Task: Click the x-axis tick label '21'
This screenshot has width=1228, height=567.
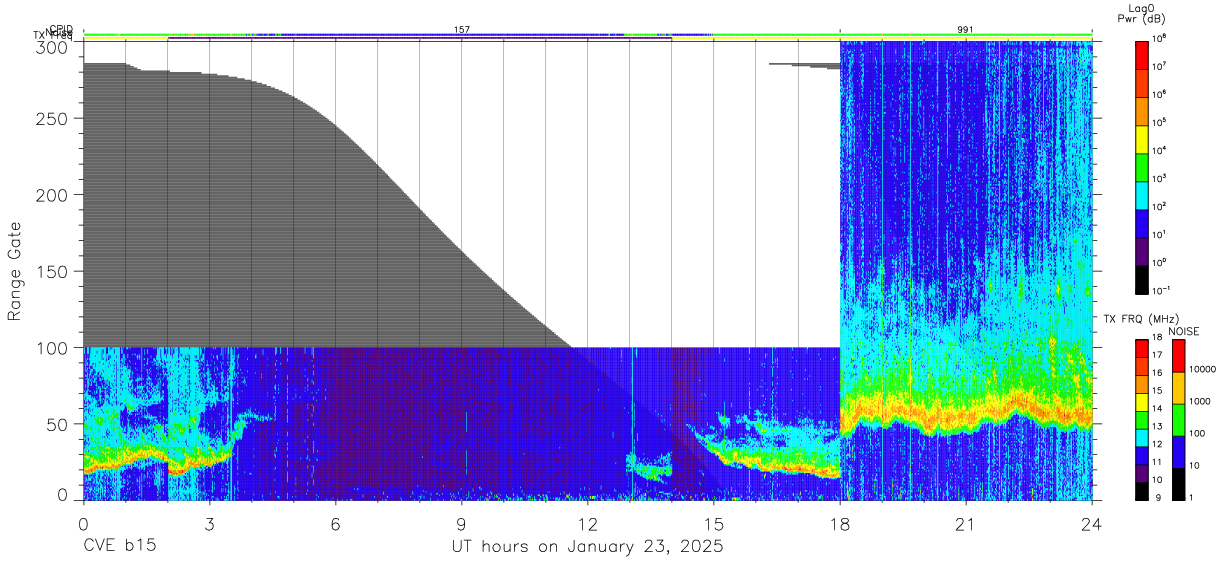Action: 965,525
